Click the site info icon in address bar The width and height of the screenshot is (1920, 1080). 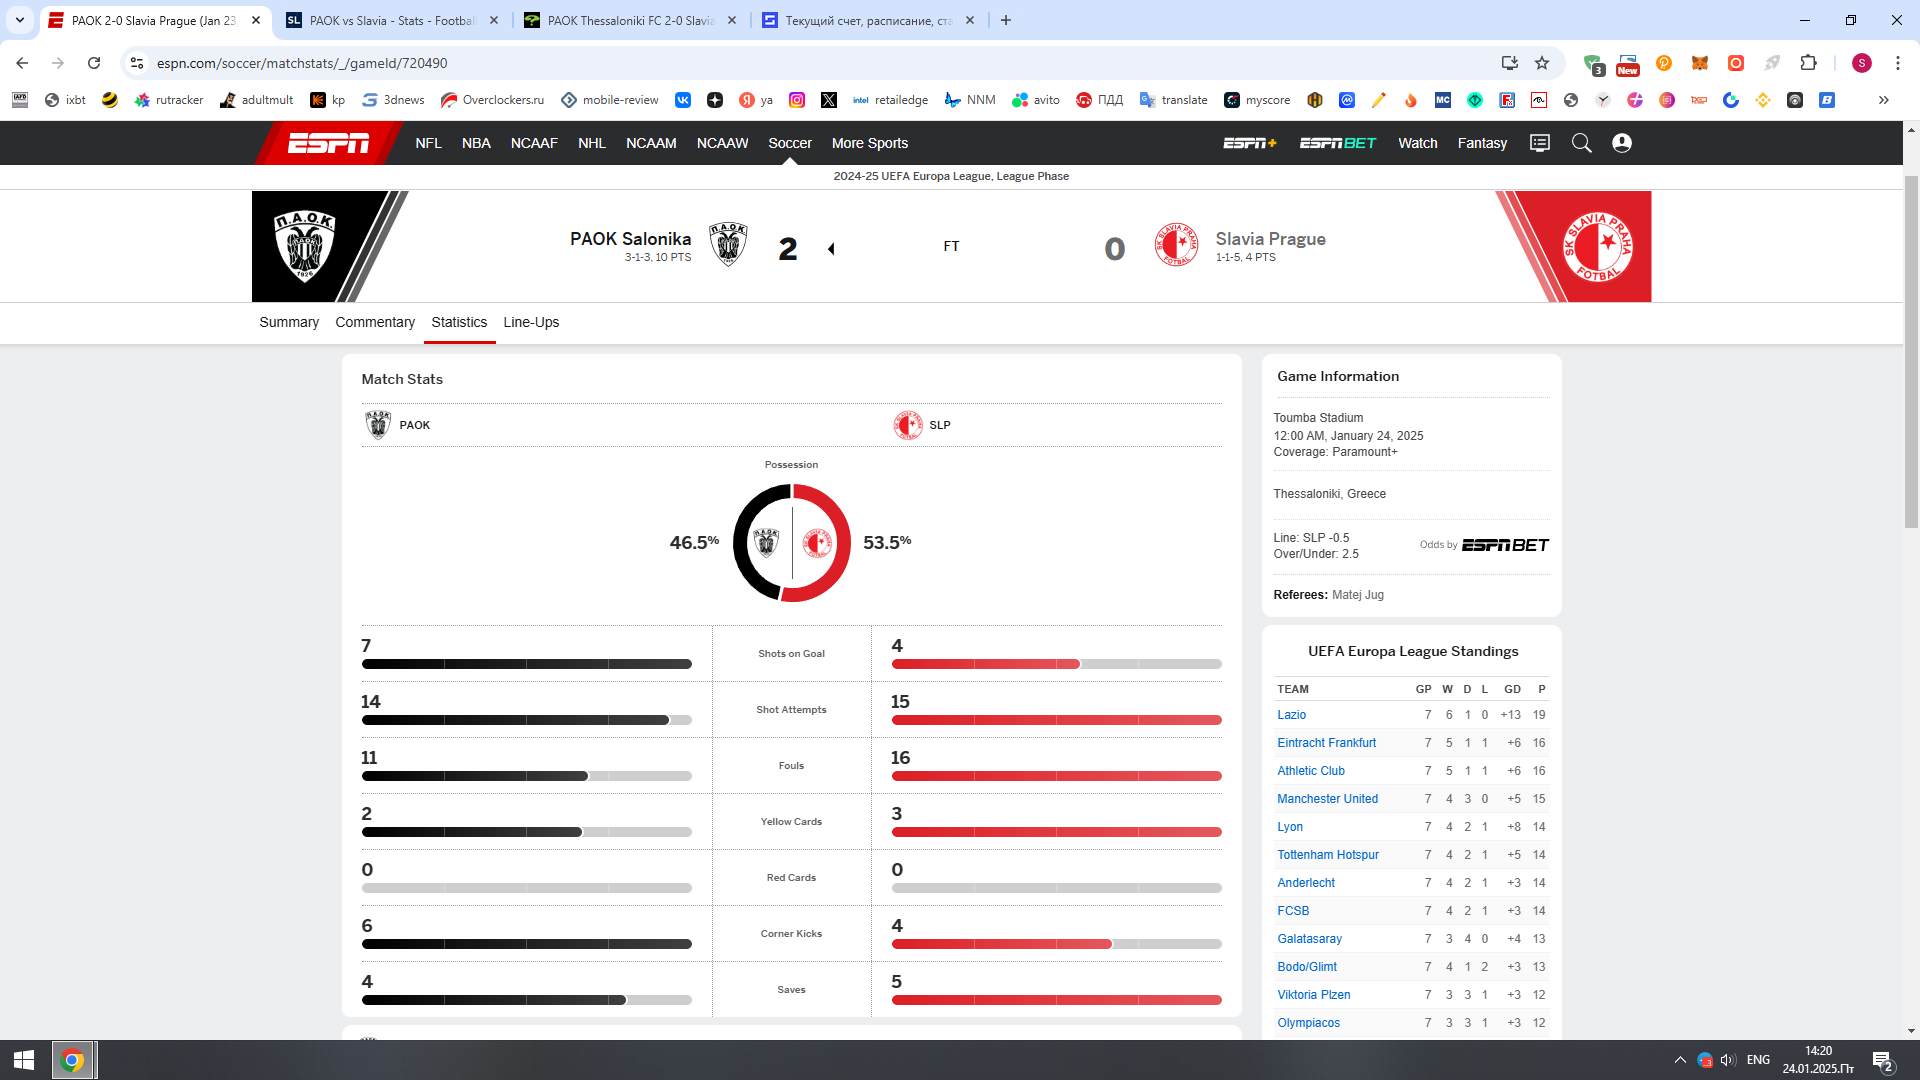pyautogui.click(x=137, y=63)
